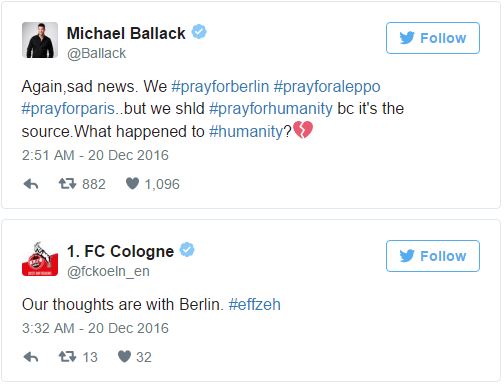Viewport: 504px width, 385px height.
Task: Retweet the 1. FC Cologne tweet
Action: pos(67,357)
